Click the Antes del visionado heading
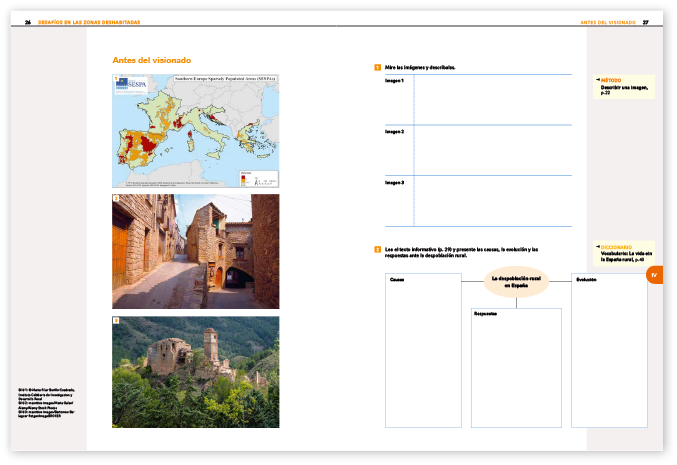This screenshot has height=465, width=677. coord(152,60)
